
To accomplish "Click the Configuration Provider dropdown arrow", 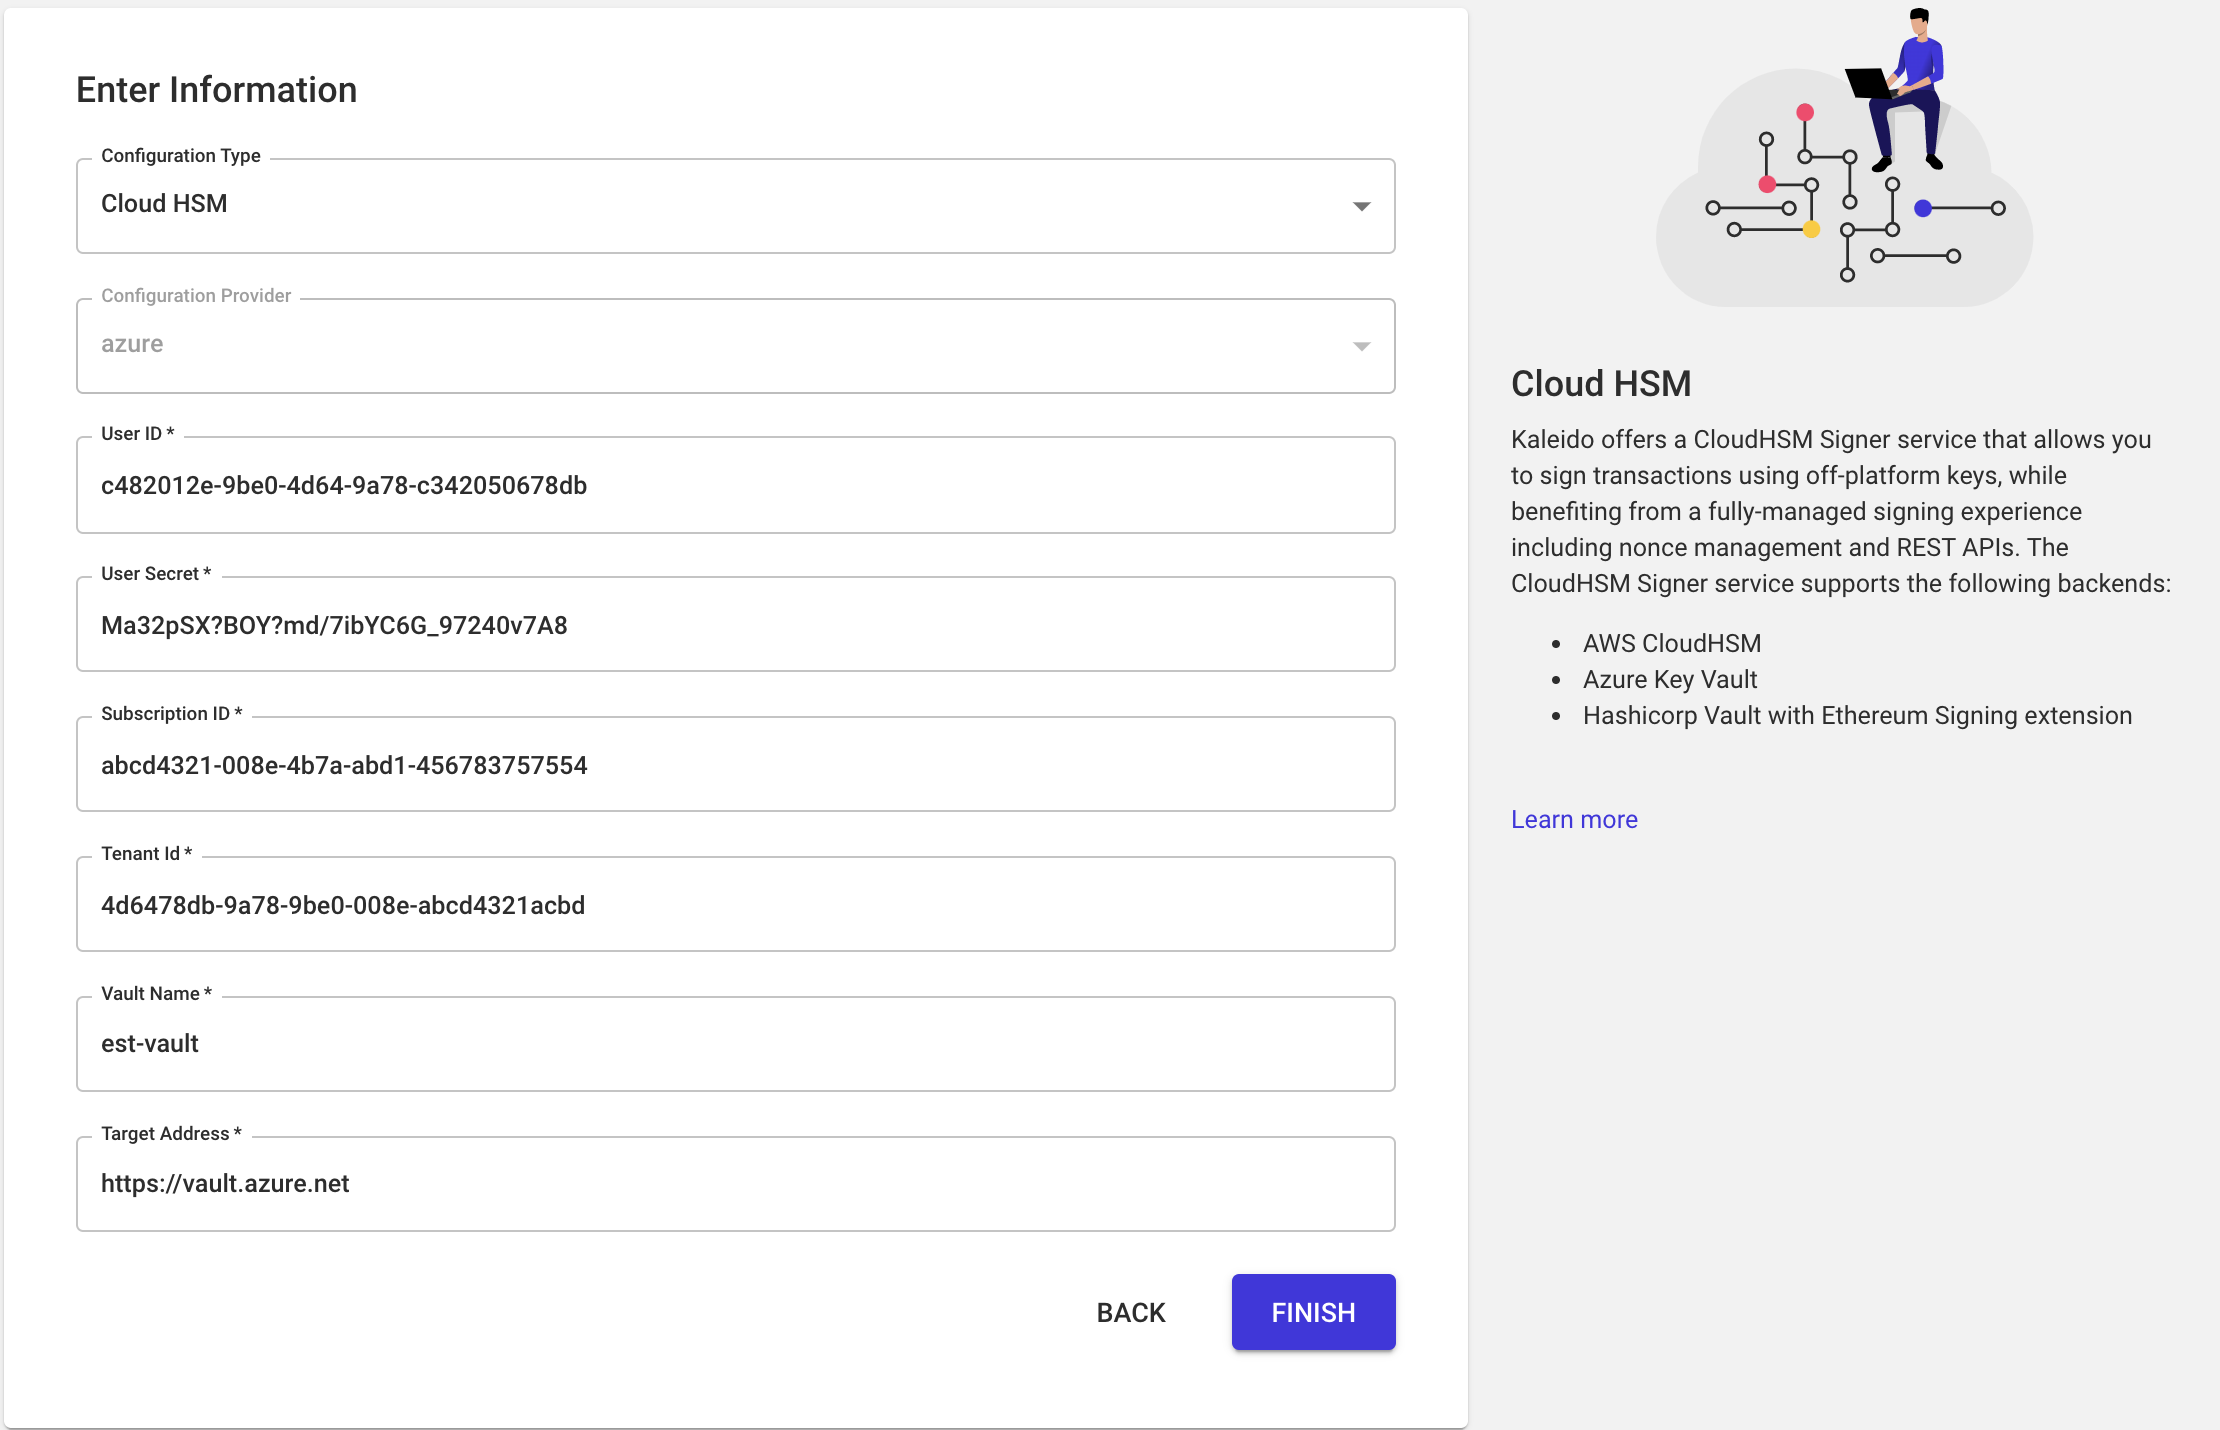I will (x=1361, y=346).
